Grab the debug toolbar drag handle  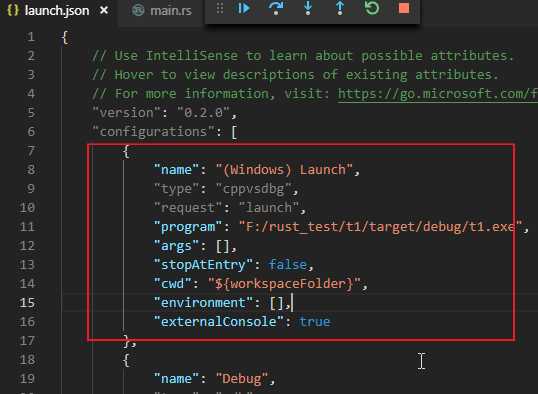[220, 8]
